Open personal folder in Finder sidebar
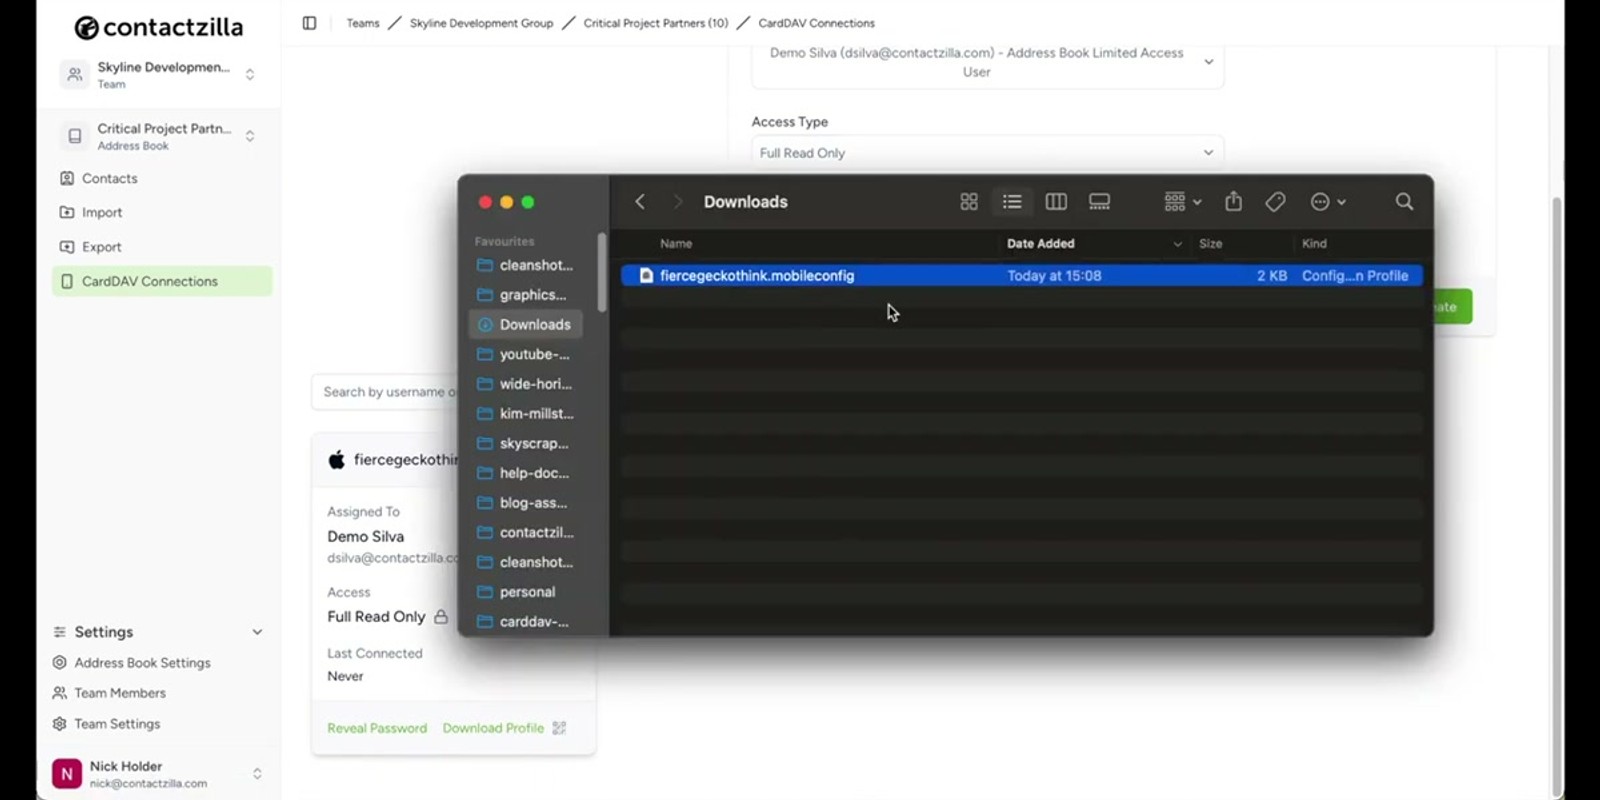 pos(525,592)
